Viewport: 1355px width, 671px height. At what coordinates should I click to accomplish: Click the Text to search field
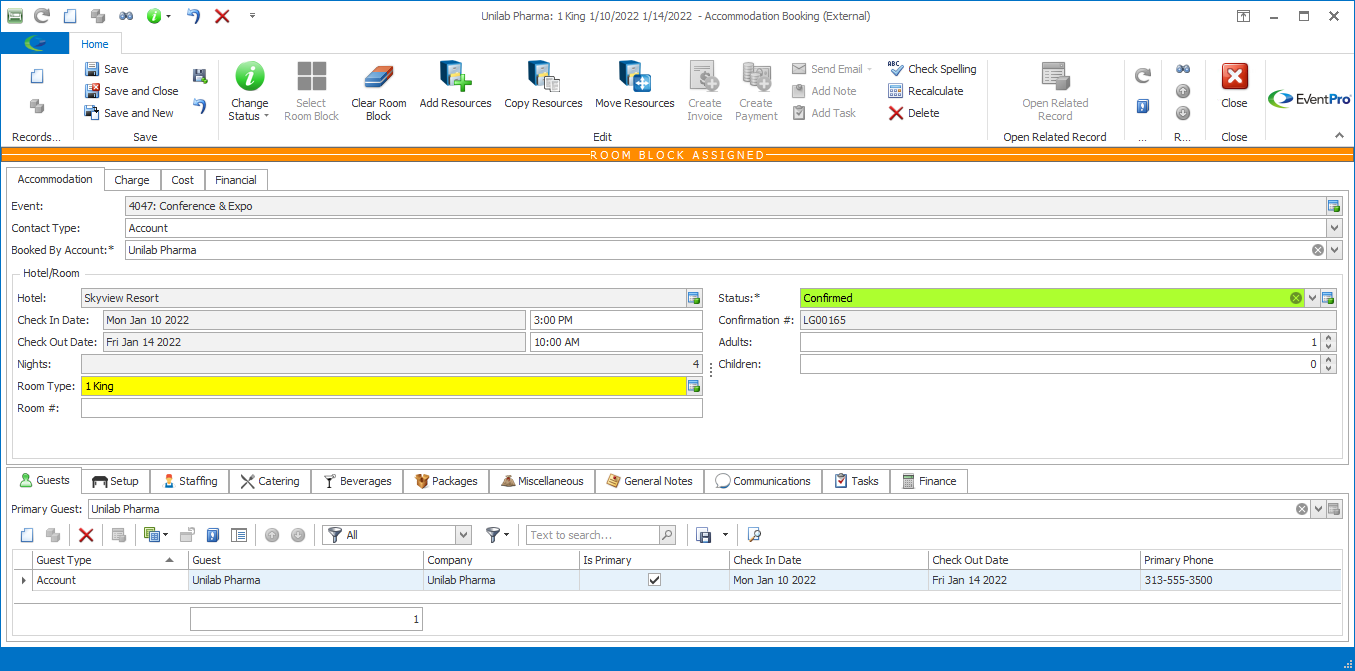pos(592,535)
